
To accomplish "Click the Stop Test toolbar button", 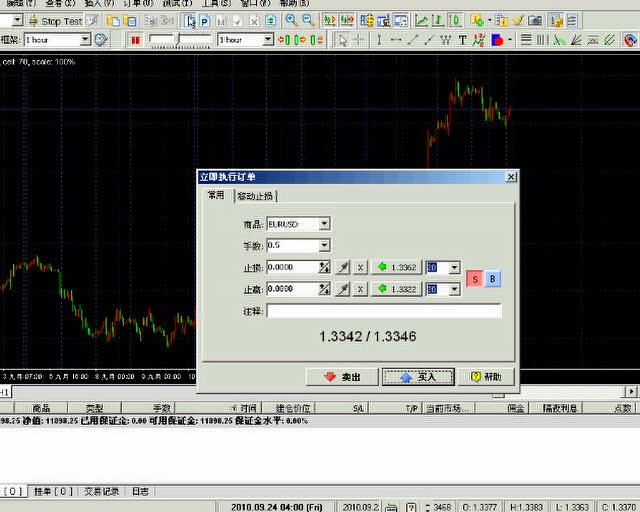I will [55, 20].
